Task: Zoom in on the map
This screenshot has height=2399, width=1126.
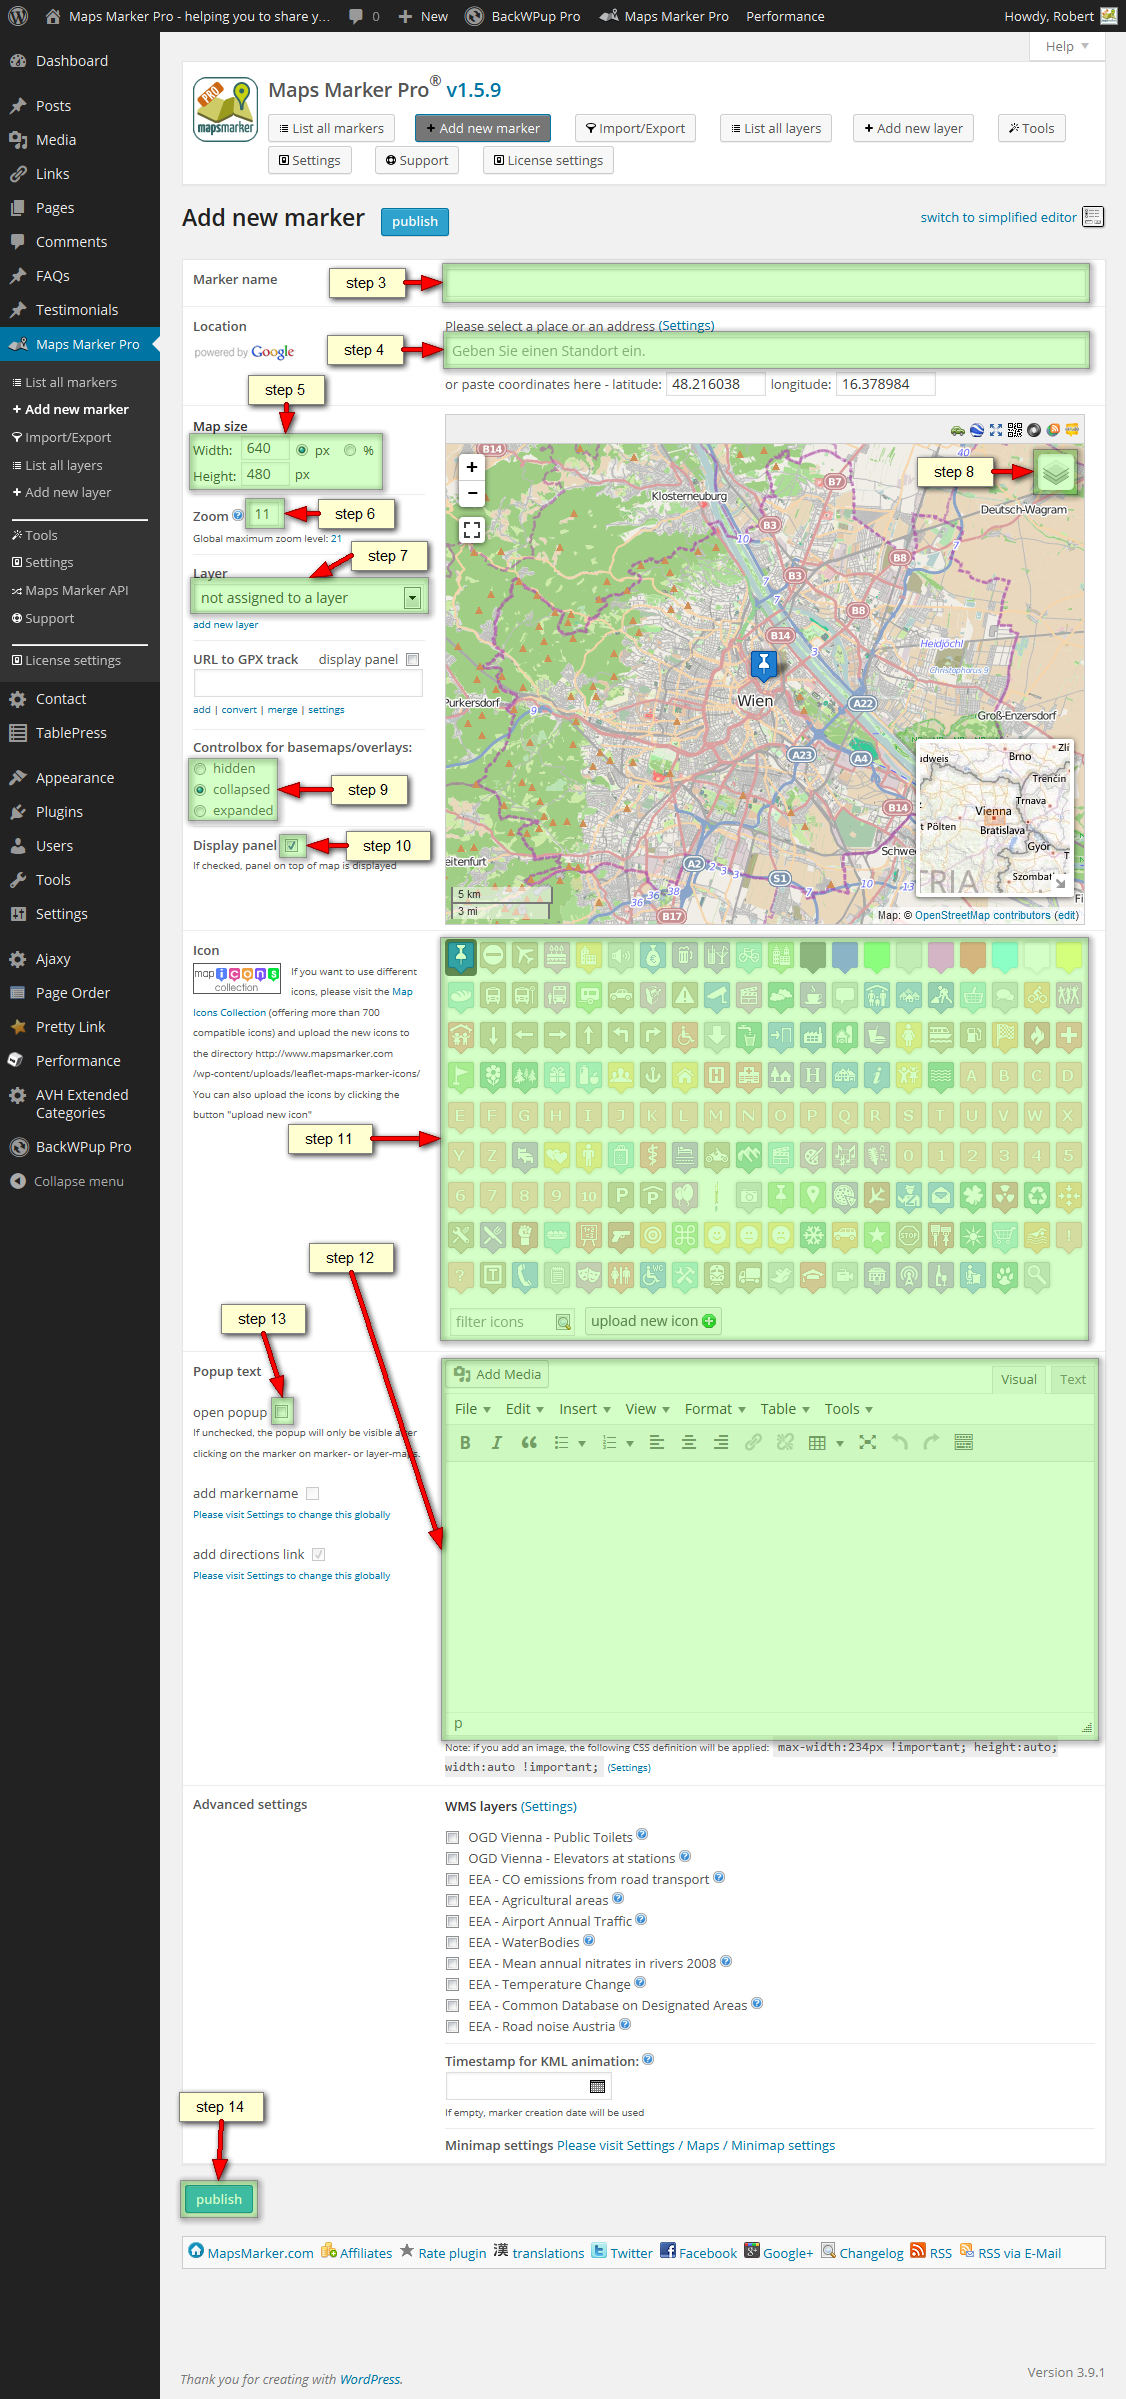Action: (472, 467)
